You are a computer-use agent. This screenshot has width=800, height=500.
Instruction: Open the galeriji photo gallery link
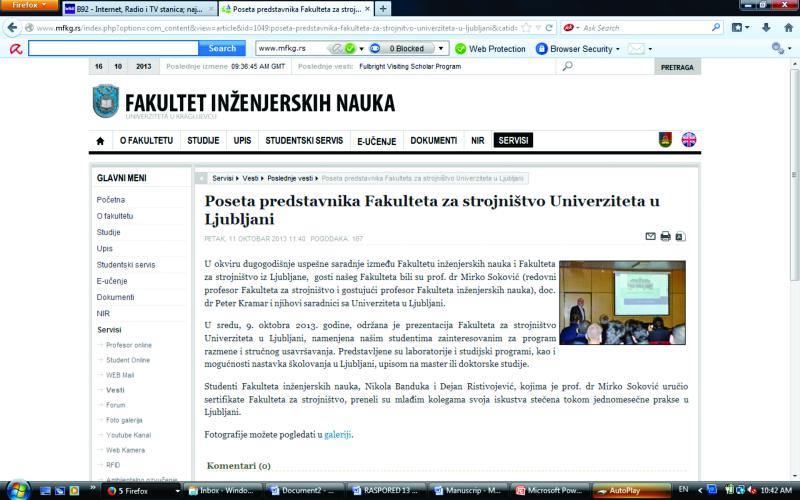tap(338, 435)
